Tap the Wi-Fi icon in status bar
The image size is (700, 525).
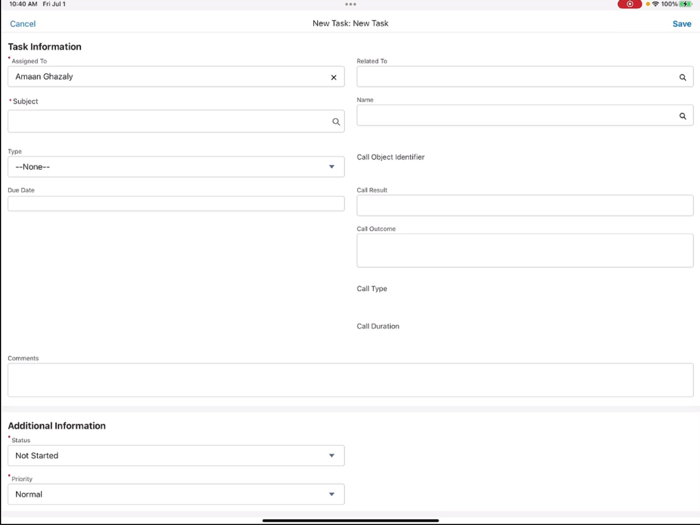655,4
